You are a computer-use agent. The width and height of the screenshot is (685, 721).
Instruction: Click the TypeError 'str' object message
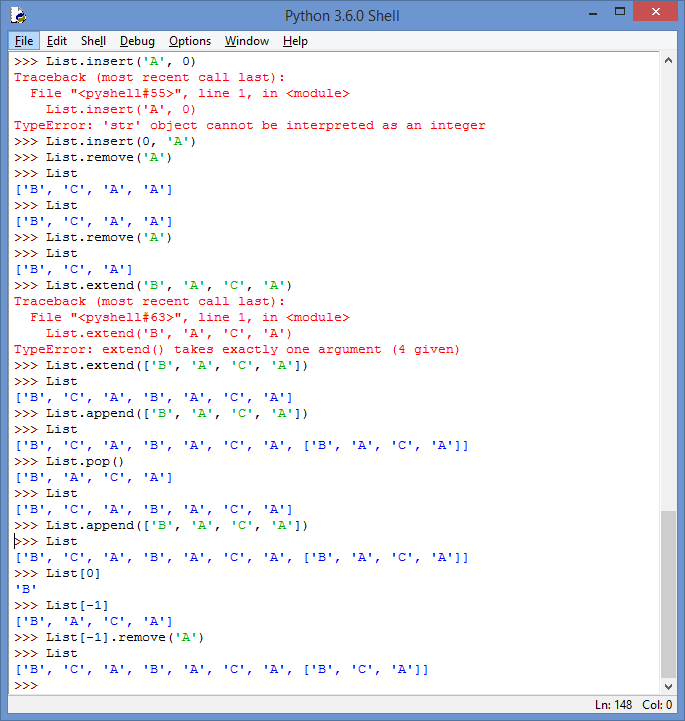(250, 126)
